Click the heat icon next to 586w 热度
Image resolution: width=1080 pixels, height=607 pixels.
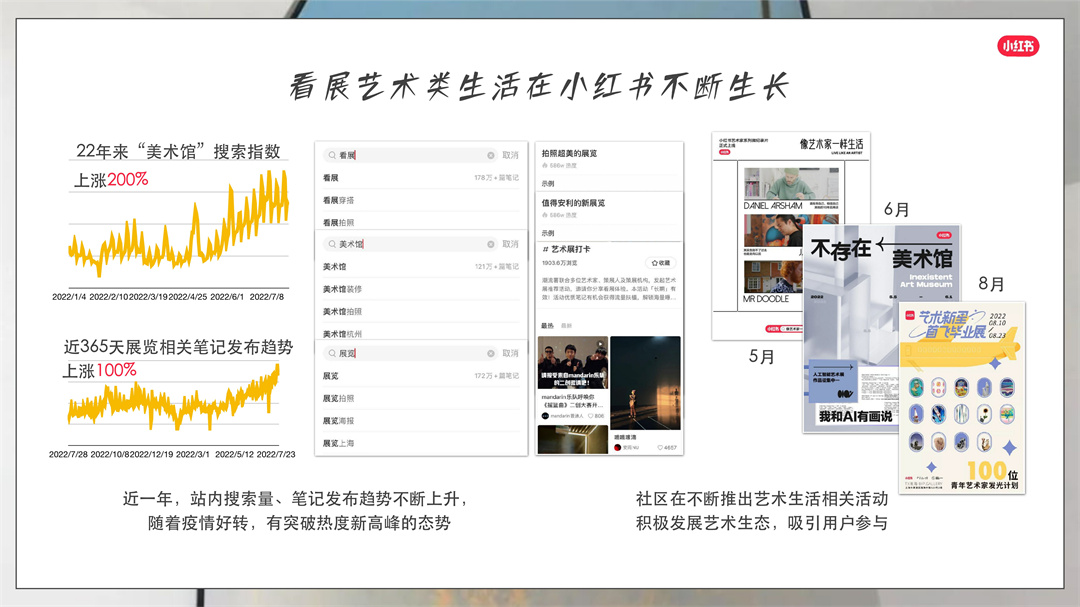point(545,164)
